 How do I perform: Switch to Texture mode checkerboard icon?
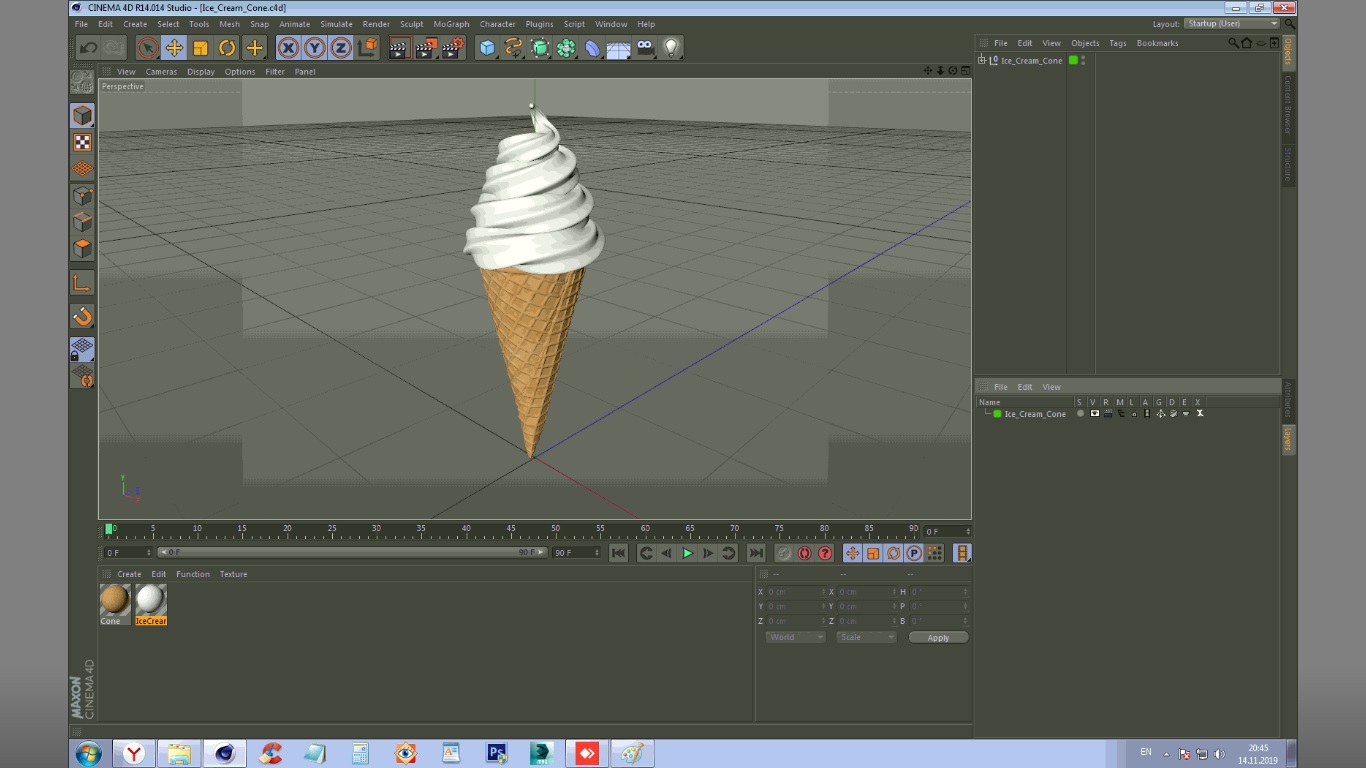pyautogui.click(x=82, y=142)
